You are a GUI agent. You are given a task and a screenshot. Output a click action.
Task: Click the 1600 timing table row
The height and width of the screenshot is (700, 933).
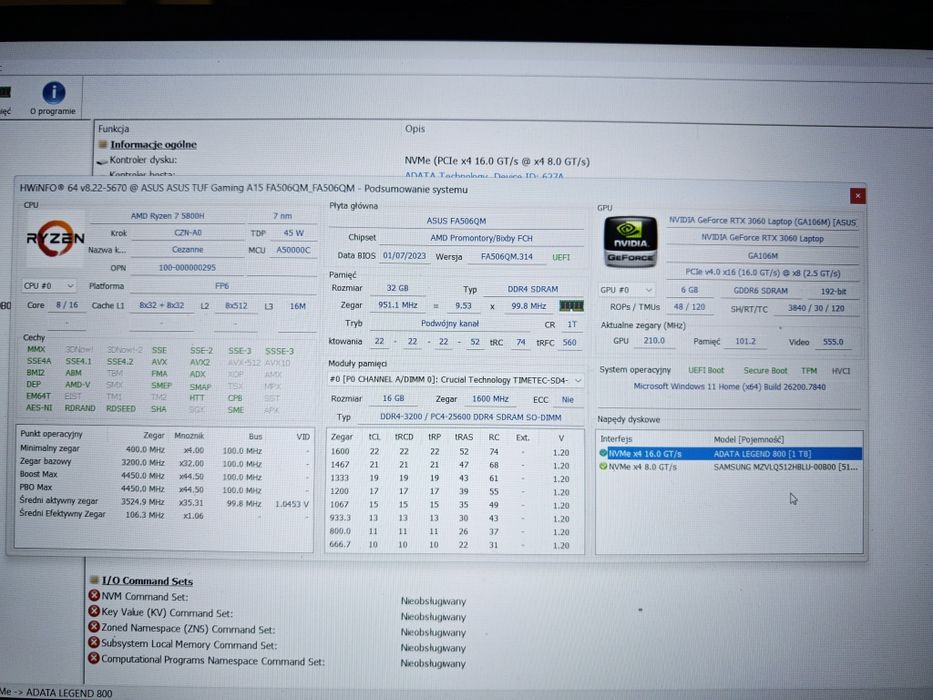455,452
